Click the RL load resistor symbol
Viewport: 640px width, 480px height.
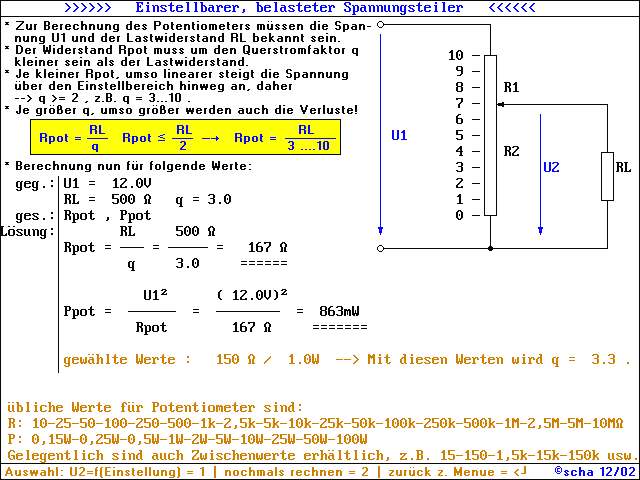coord(608,176)
